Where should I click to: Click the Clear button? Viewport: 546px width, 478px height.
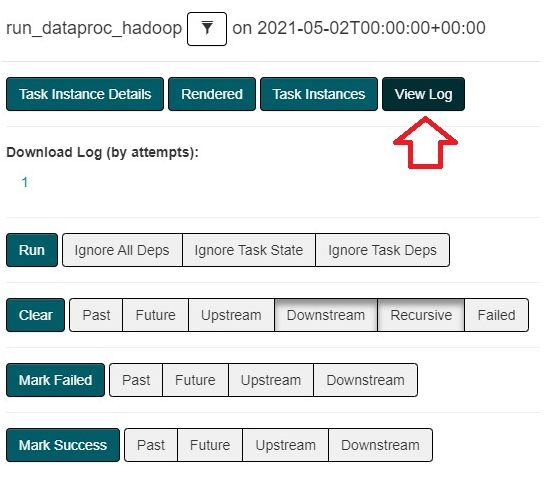[36, 315]
